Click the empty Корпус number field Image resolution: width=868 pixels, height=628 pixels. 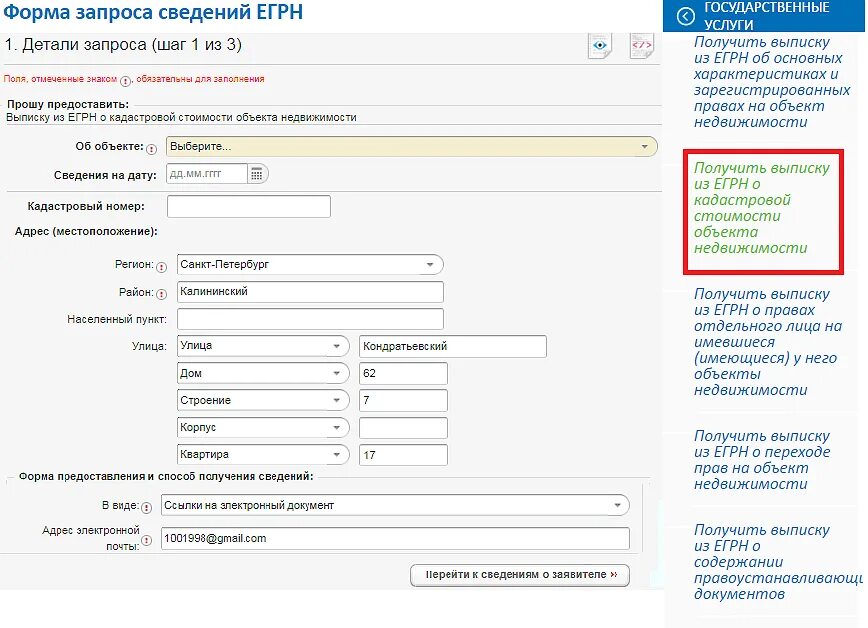click(x=403, y=428)
